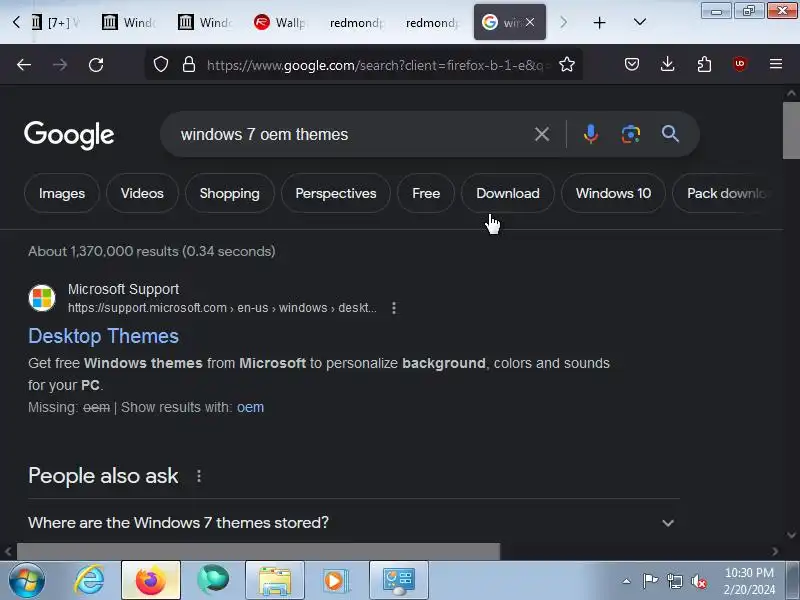Image resolution: width=800 pixels, height=600 pixels.
Task: Click Show desktop button at taskbar end
Action: [793, 581]
